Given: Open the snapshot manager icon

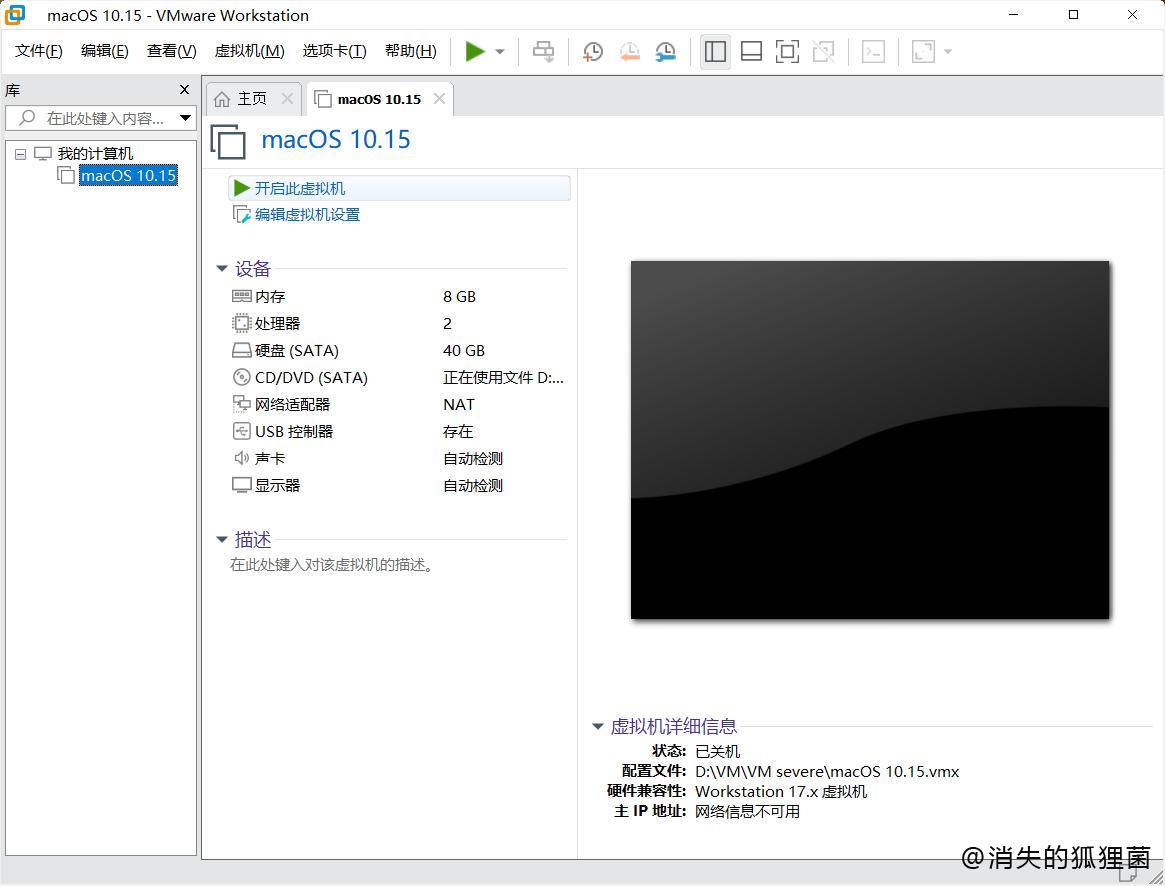Looking at the screenshot, I should pyautogui.click(x=666, y=51).
